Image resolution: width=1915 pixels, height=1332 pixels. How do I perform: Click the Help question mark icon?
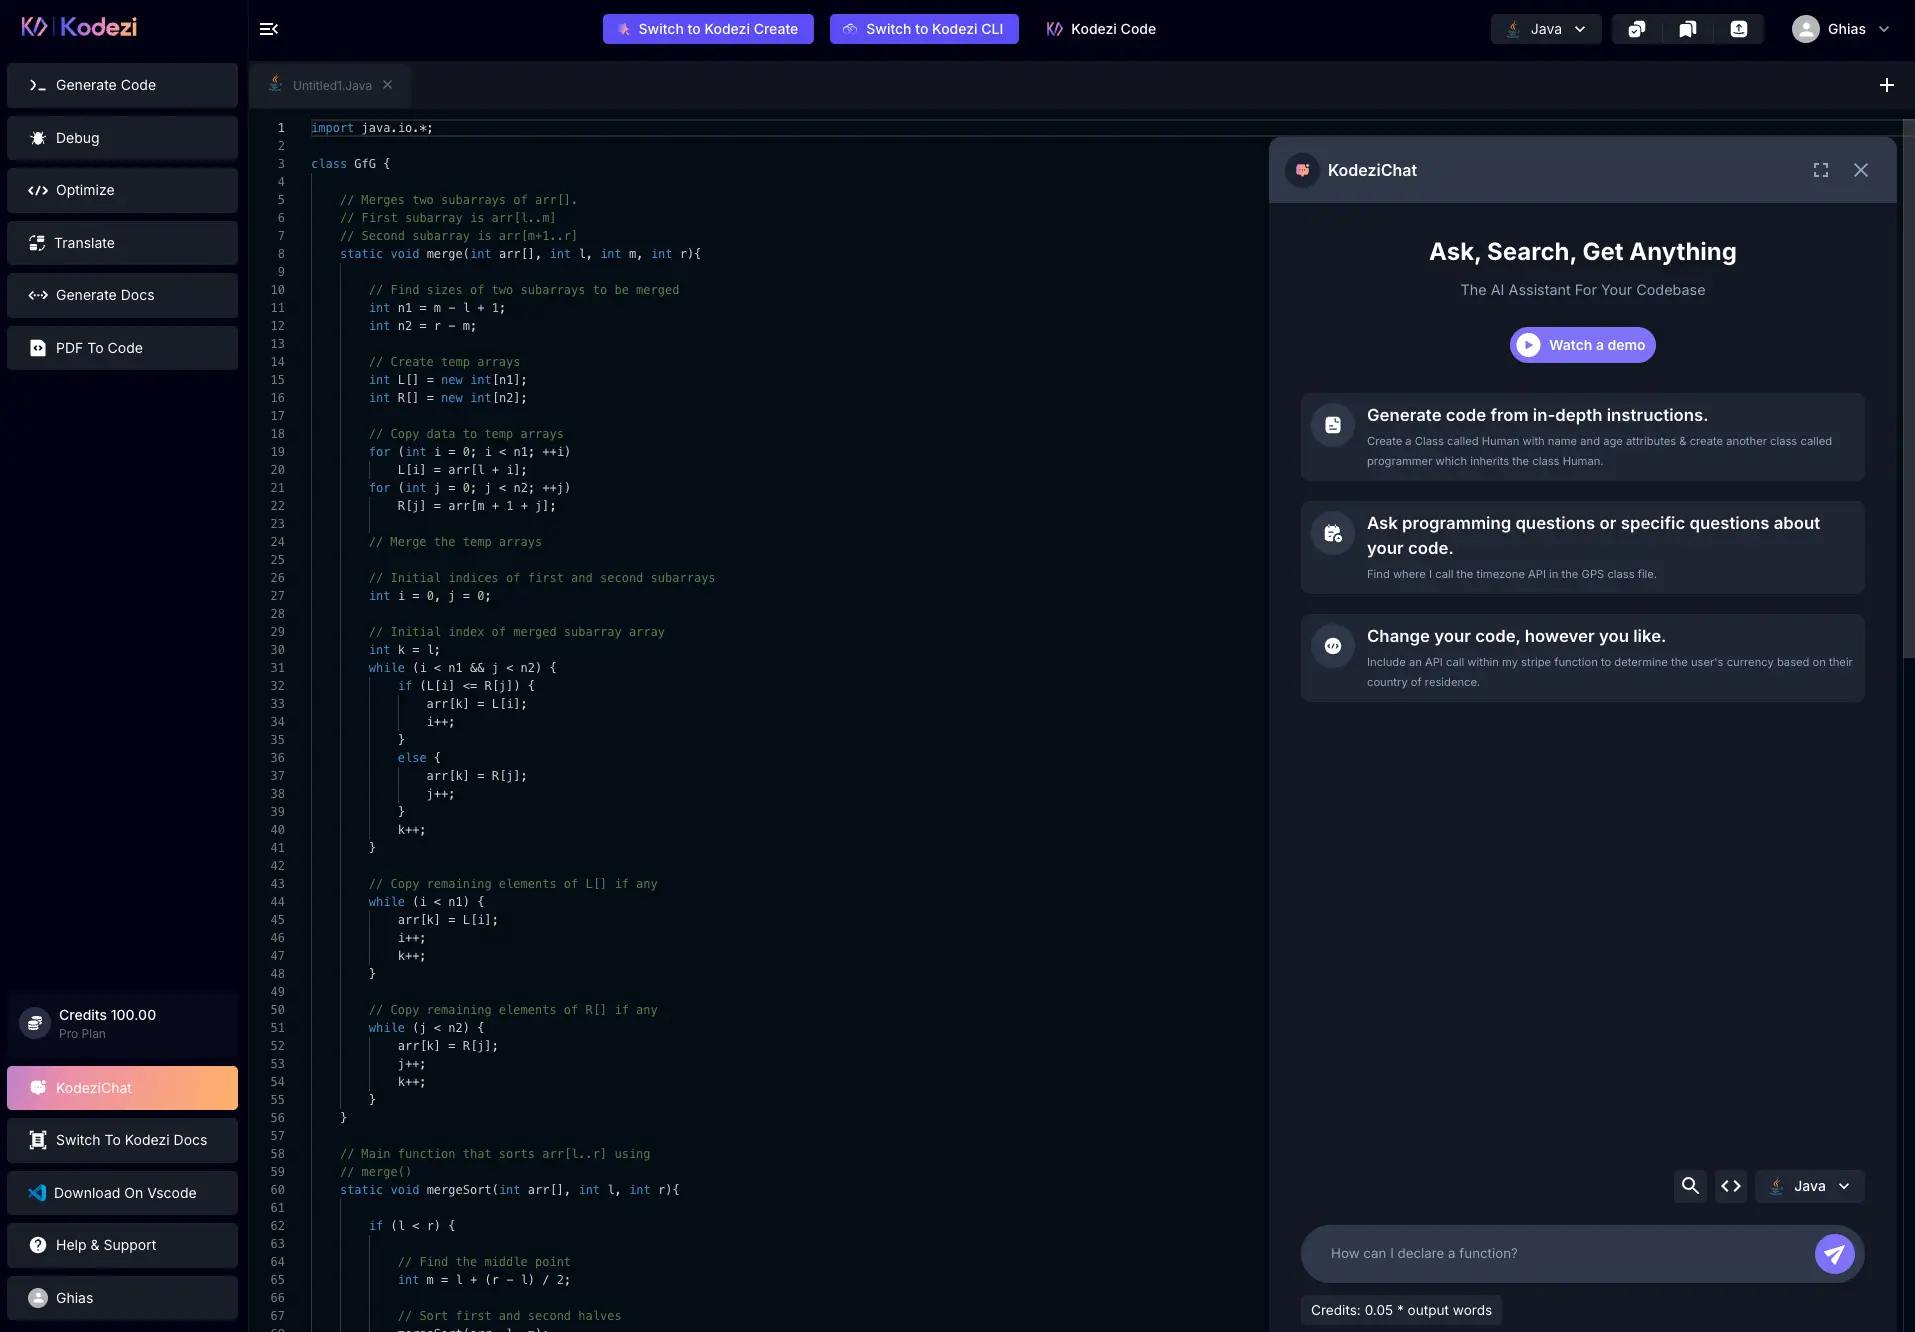pos(38,1245)
